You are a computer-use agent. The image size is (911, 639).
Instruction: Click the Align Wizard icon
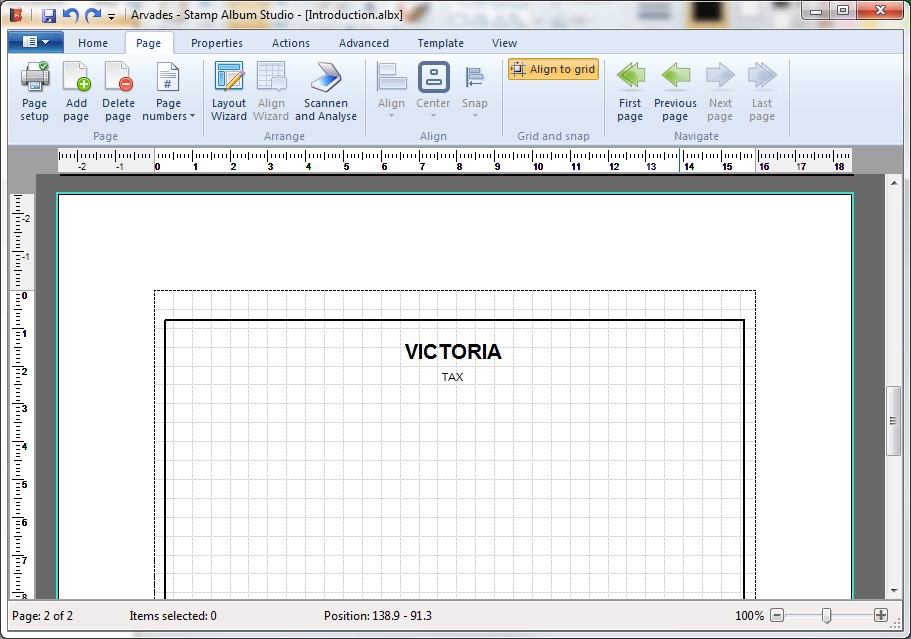[x=271, y=92]
